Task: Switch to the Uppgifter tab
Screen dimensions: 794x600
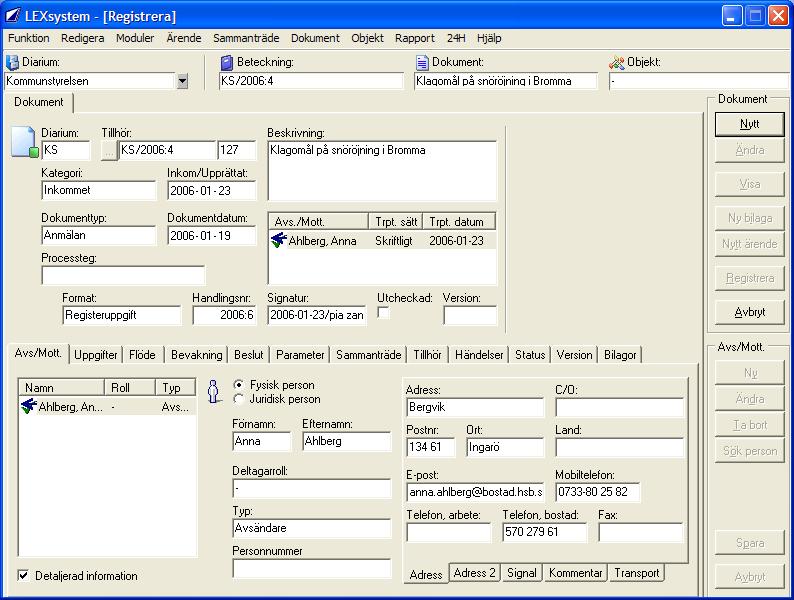Action: [96, 355]
